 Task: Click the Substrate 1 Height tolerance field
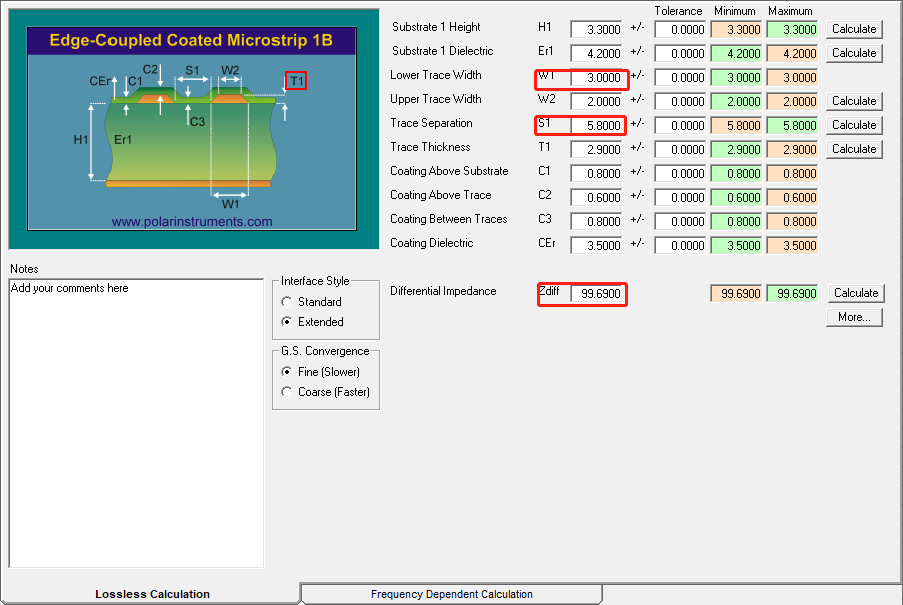pyautogui.click(x=680, y=30)
